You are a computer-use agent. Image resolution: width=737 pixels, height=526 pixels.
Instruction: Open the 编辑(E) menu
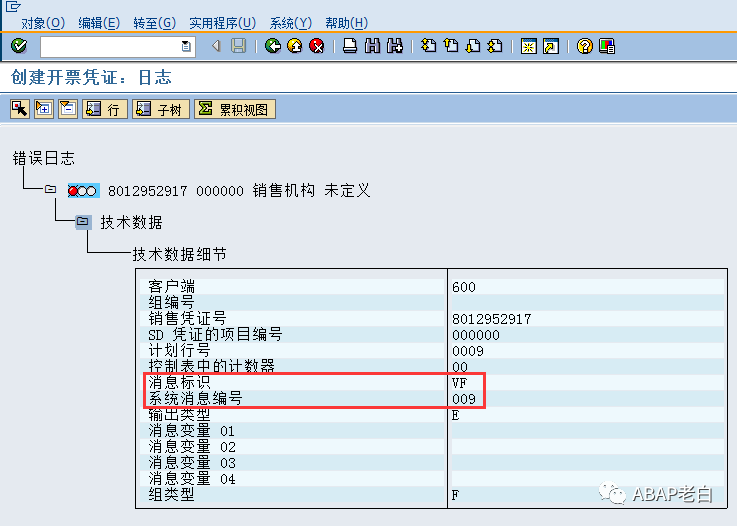click(99, 23)
